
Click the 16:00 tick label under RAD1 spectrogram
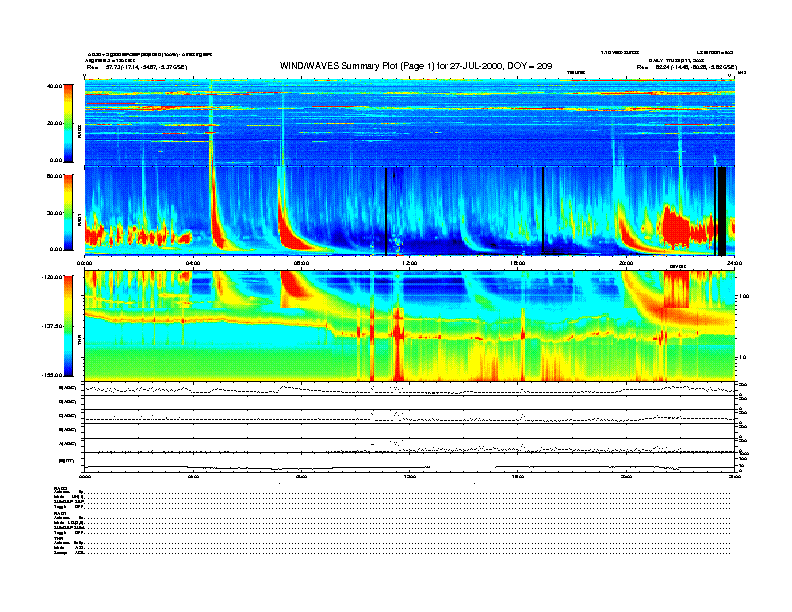click(x=518, y=263)
